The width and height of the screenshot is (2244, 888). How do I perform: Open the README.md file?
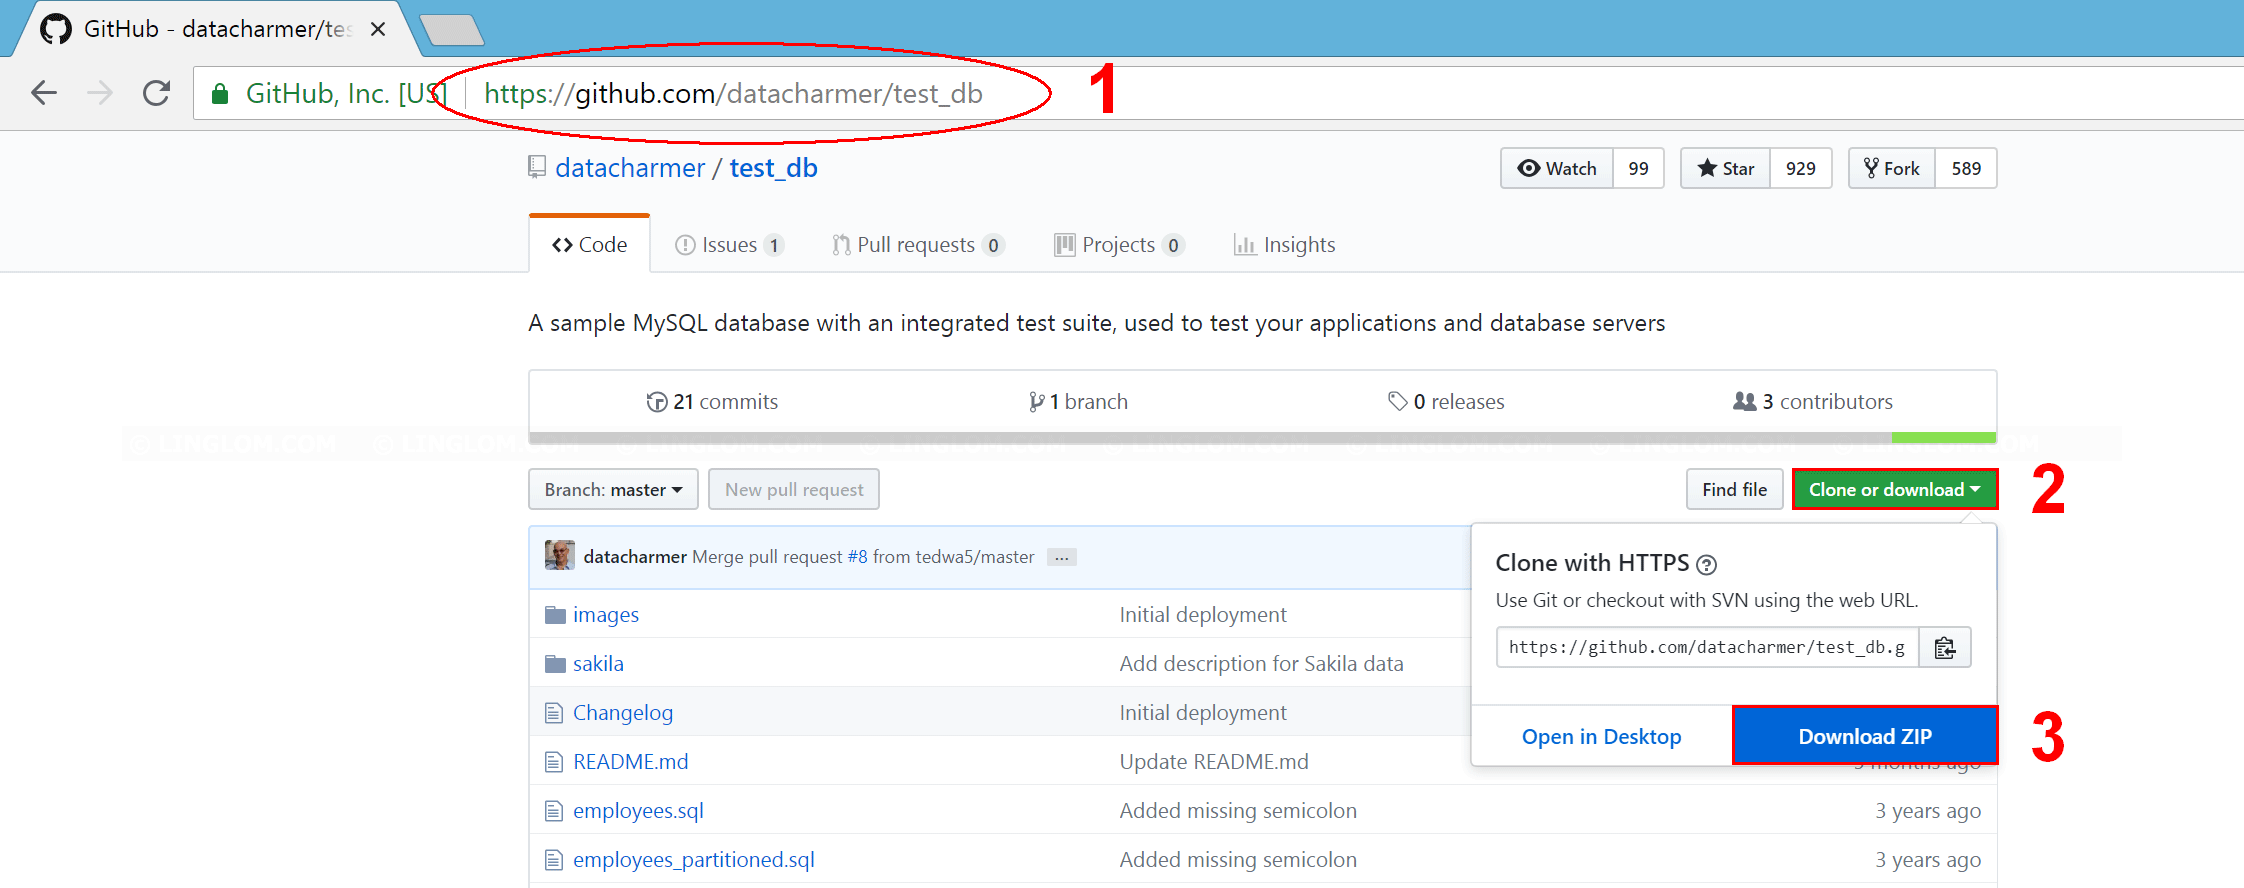tap(631, 762)
